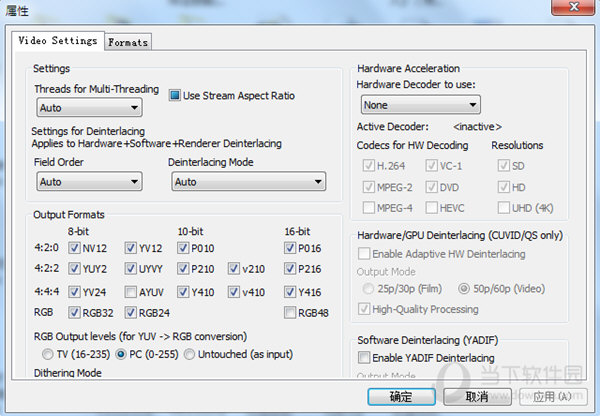This screenshot has height=416, width=600.
Task: Toggle H.264 hardware decoding checkbox
Action: coord(368,165)
